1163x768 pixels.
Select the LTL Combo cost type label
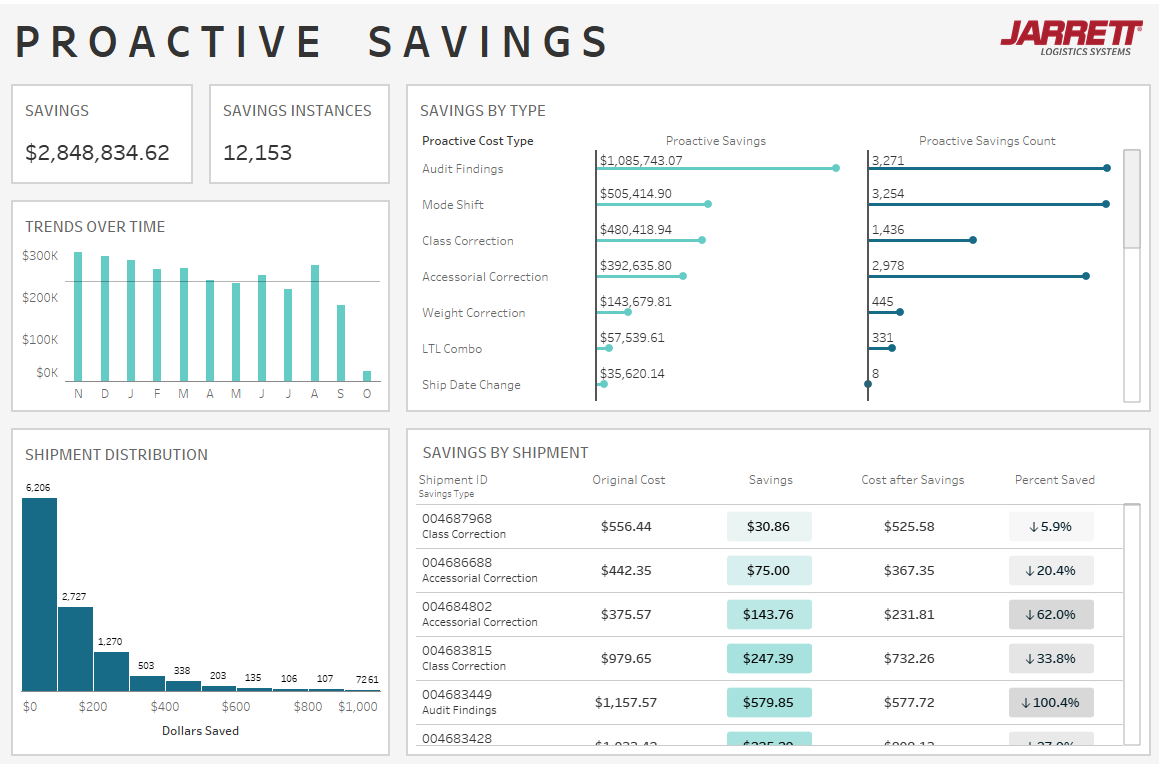[452, 349]
